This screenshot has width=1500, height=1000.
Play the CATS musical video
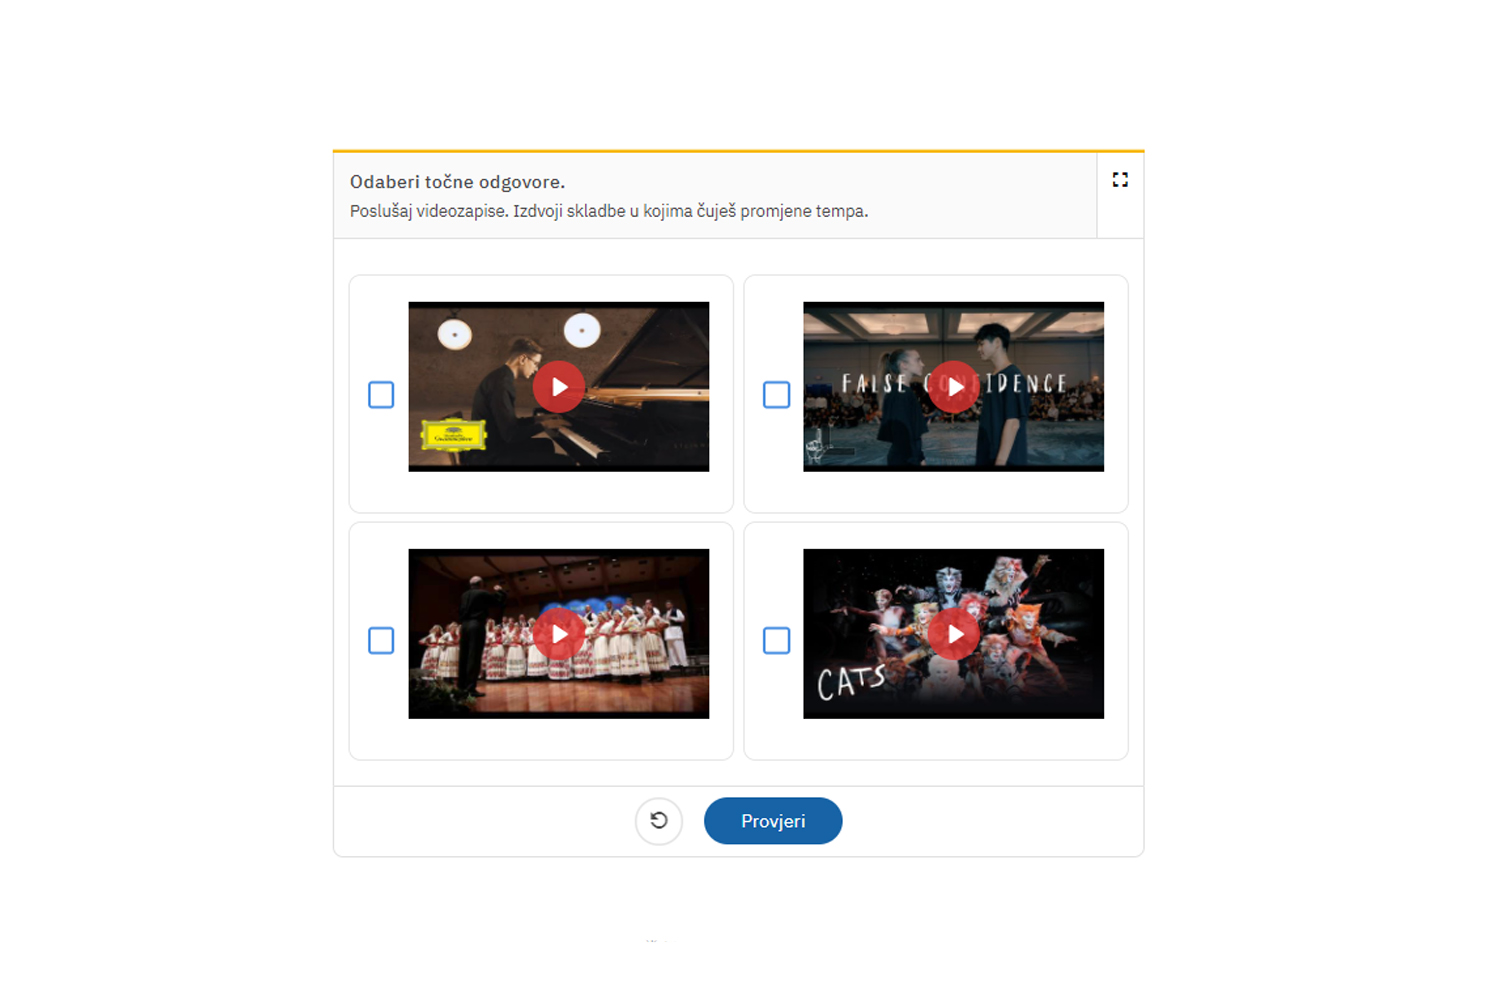coord(954,634)
